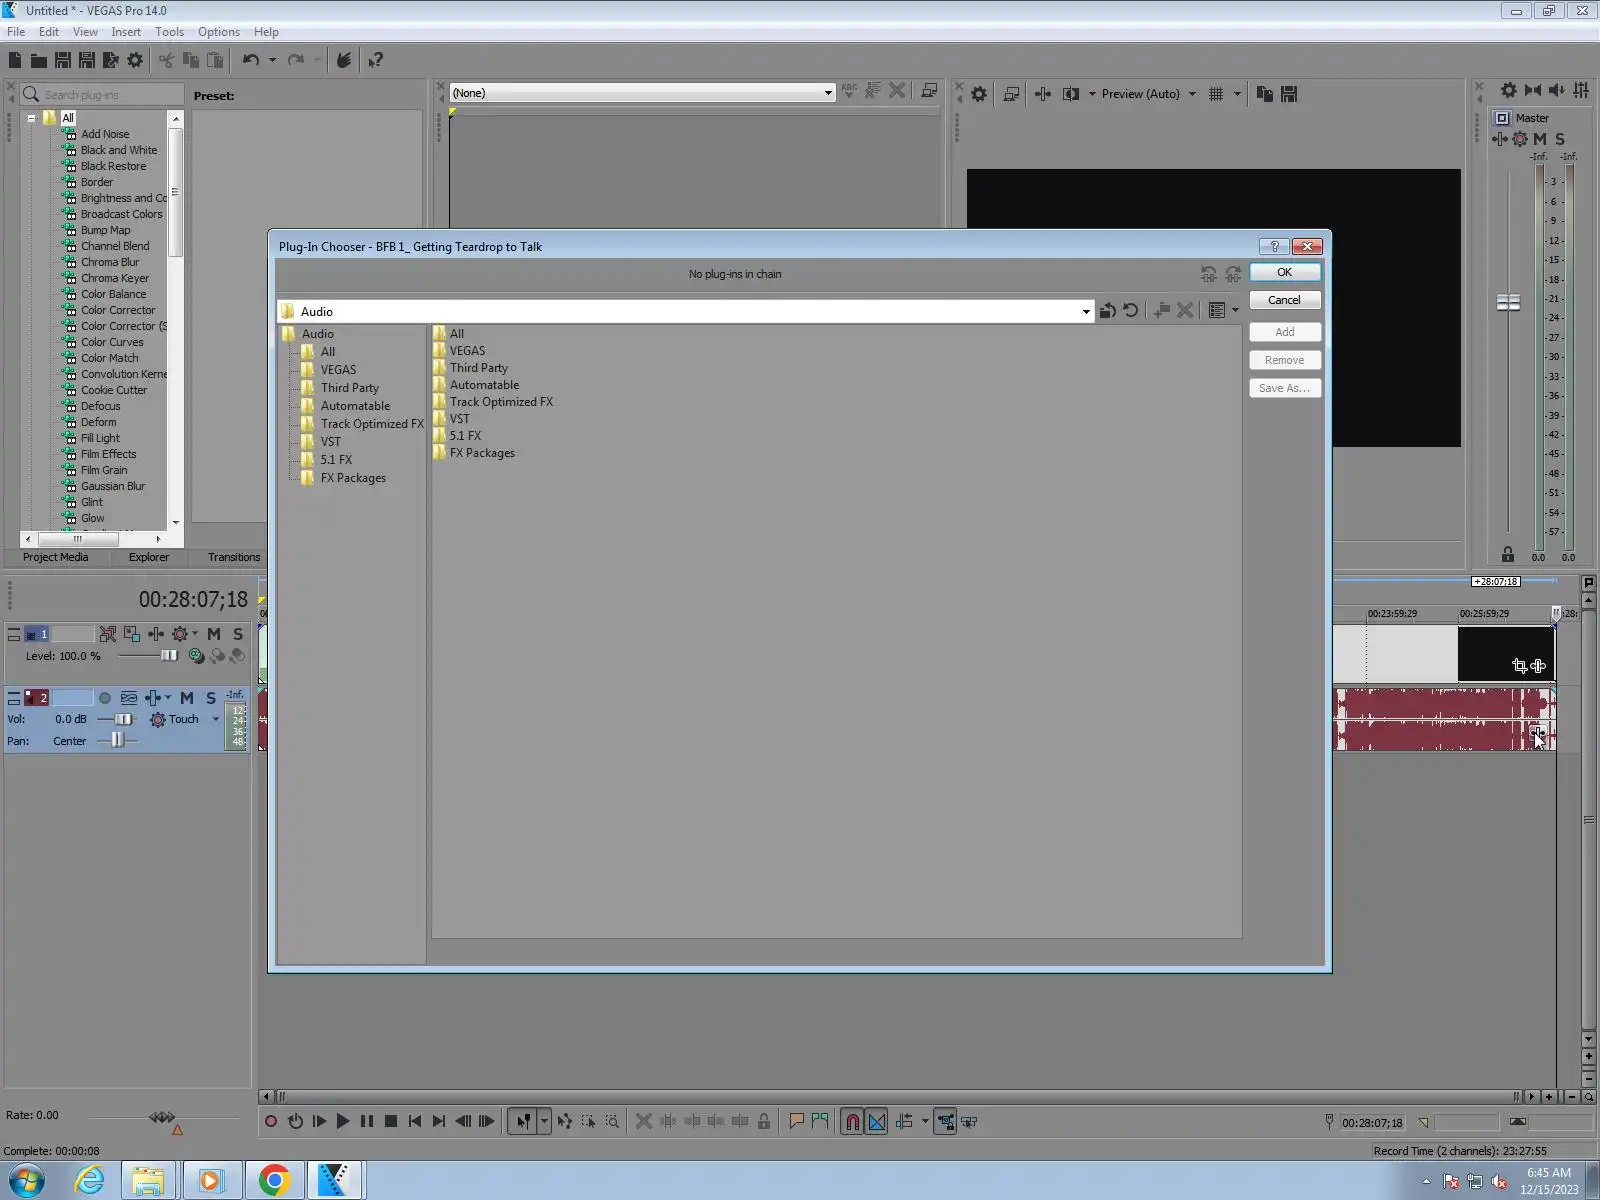Viewport: 1600px width, 1200px height.
Task: Open the Insert menu
Action: (126, 32)
